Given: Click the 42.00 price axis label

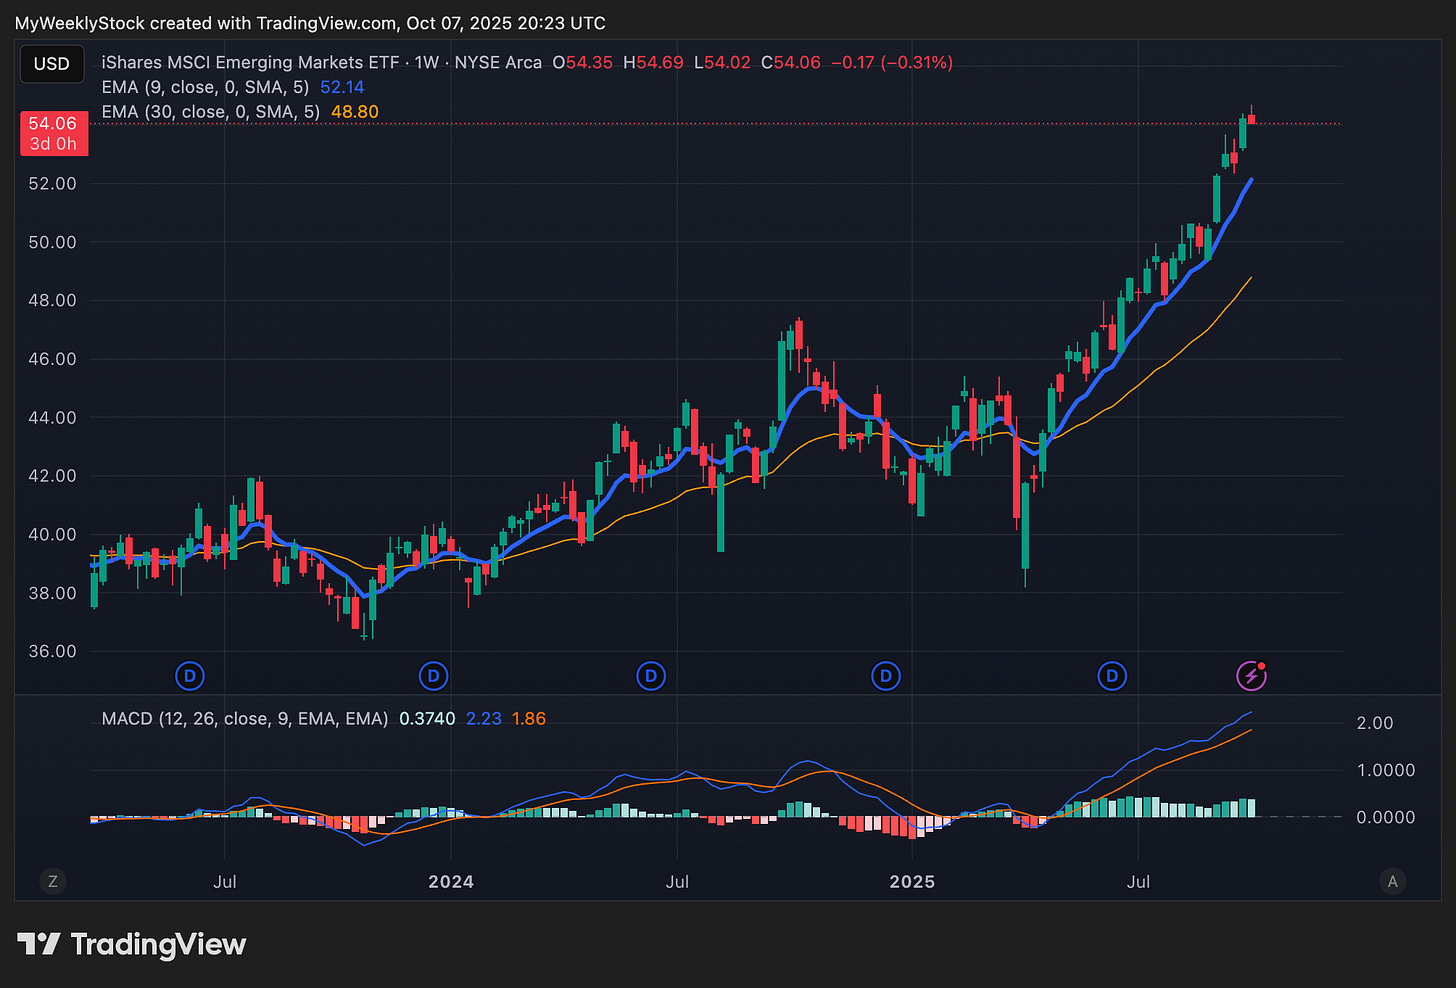Looking at the screenshot, I should point(52,475).
